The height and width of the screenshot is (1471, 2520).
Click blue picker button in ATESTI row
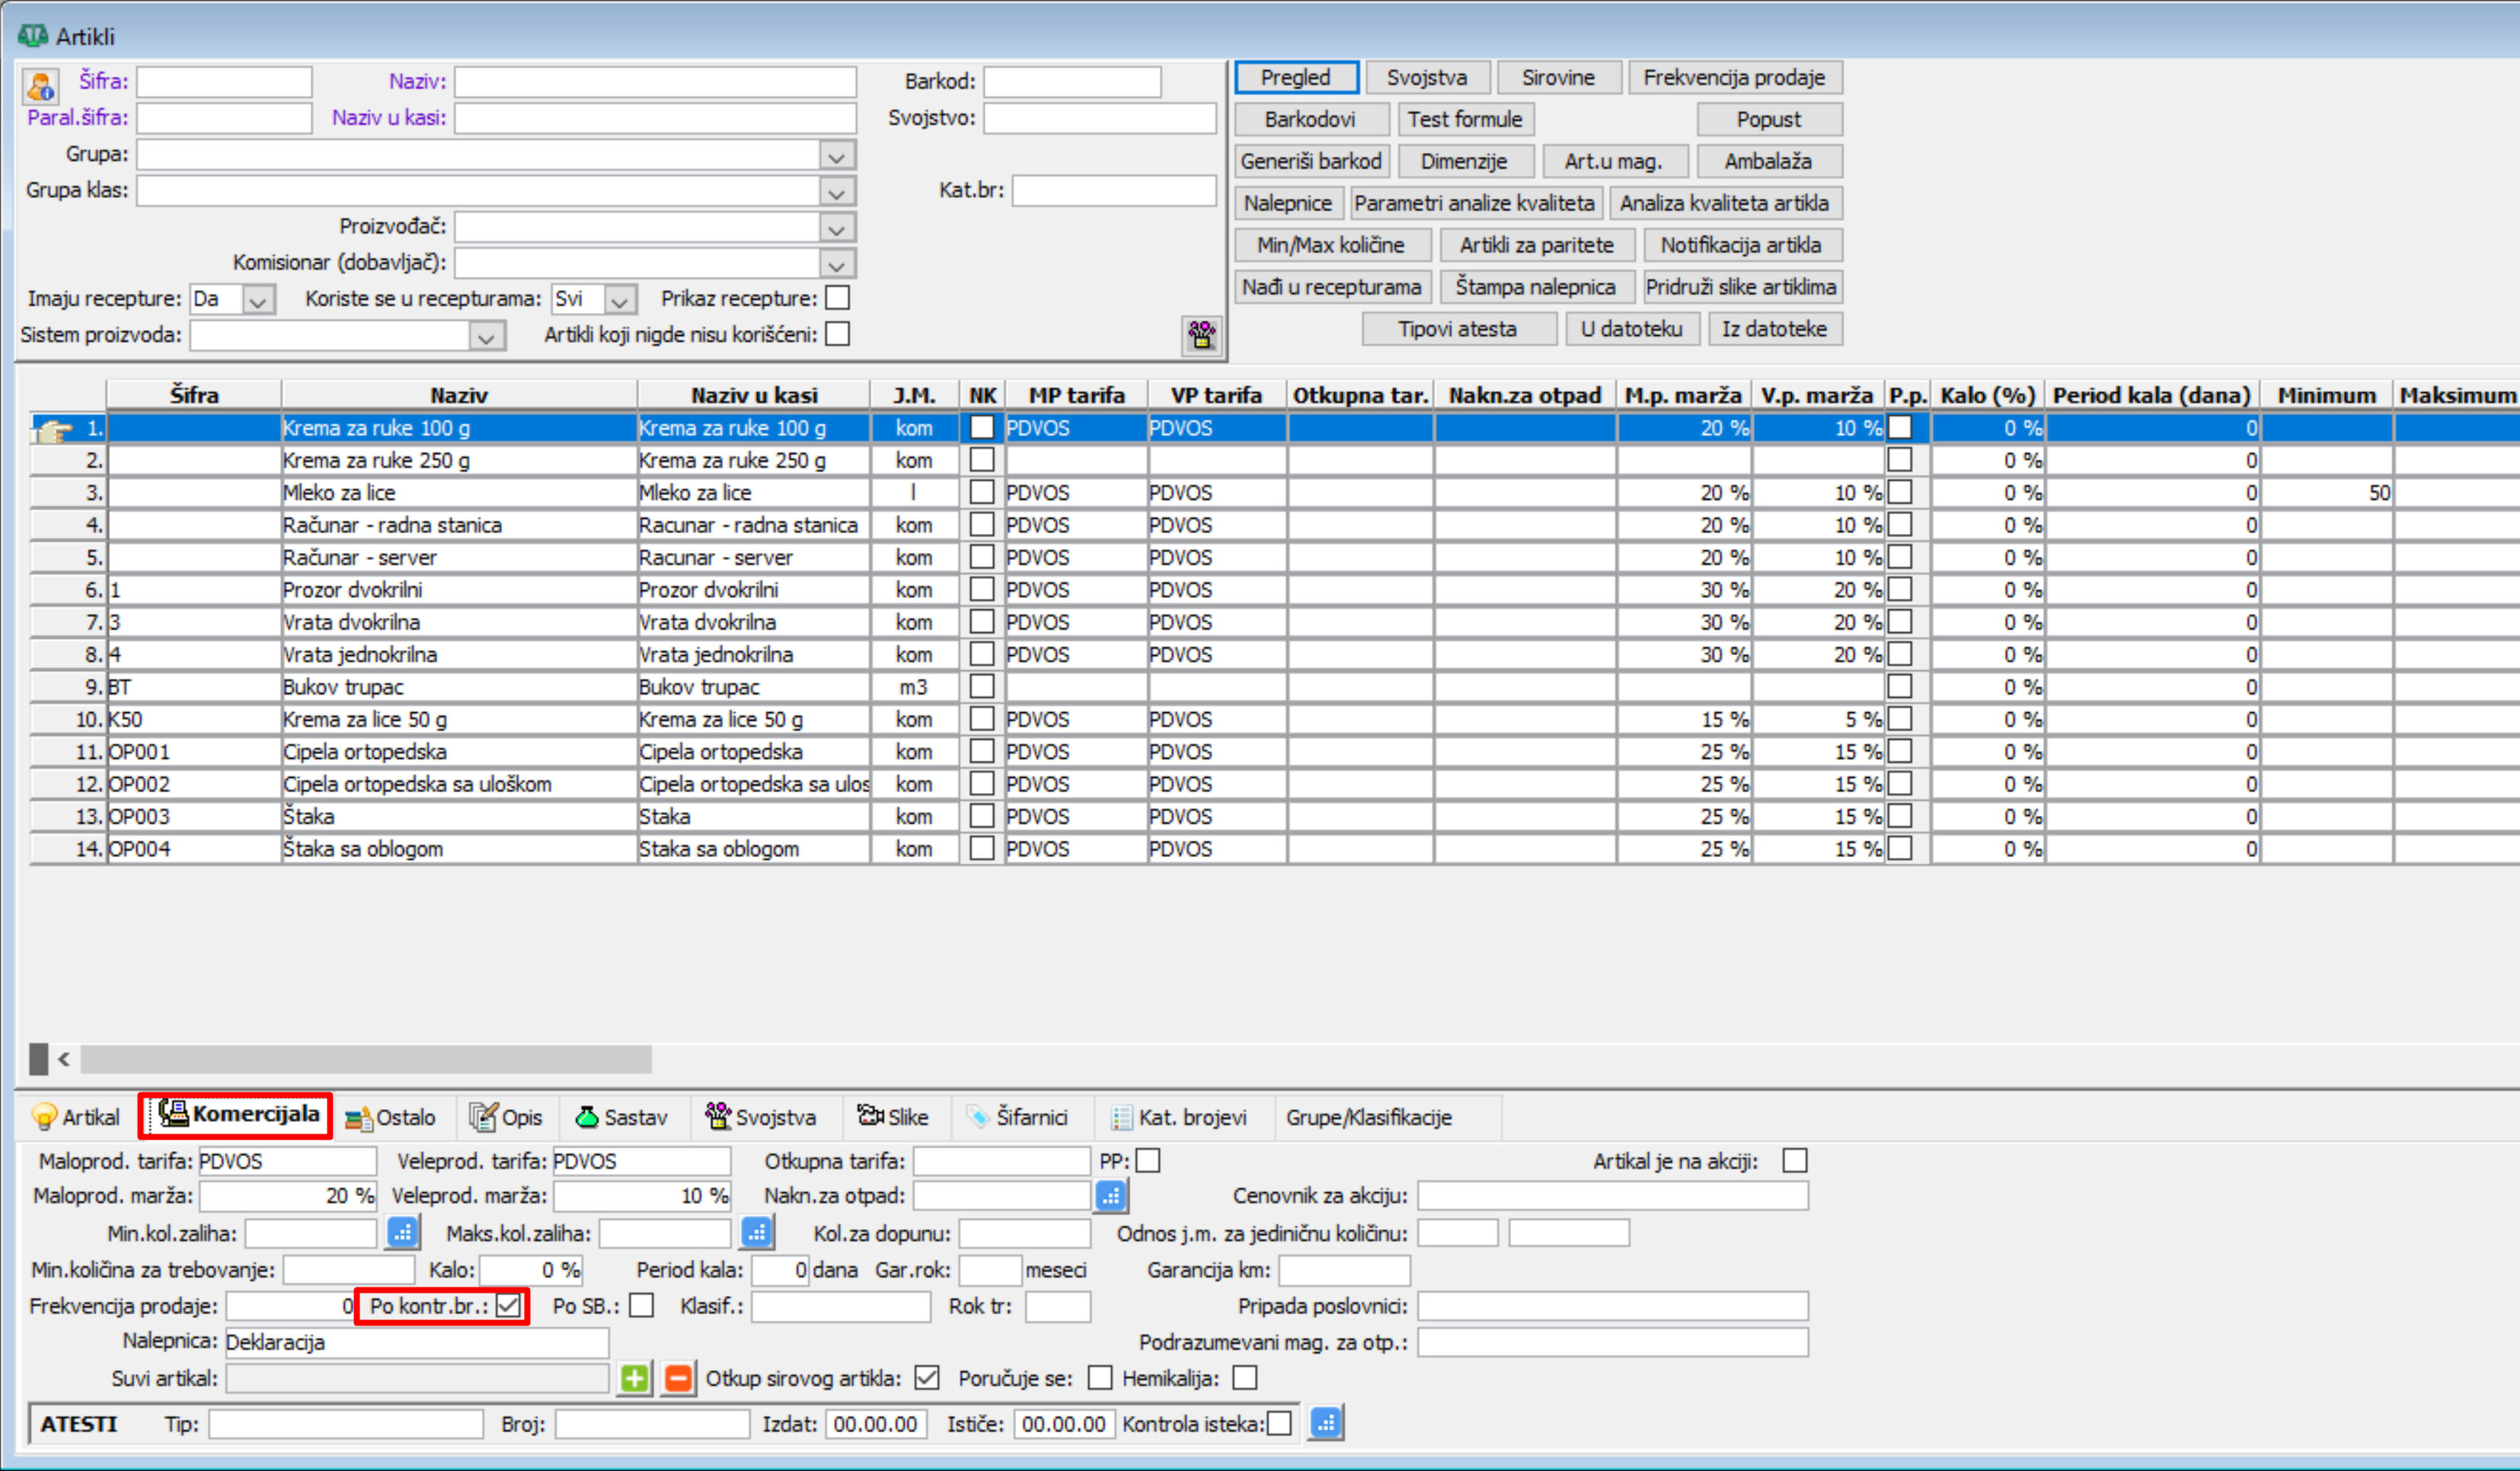[1325, 1423]
